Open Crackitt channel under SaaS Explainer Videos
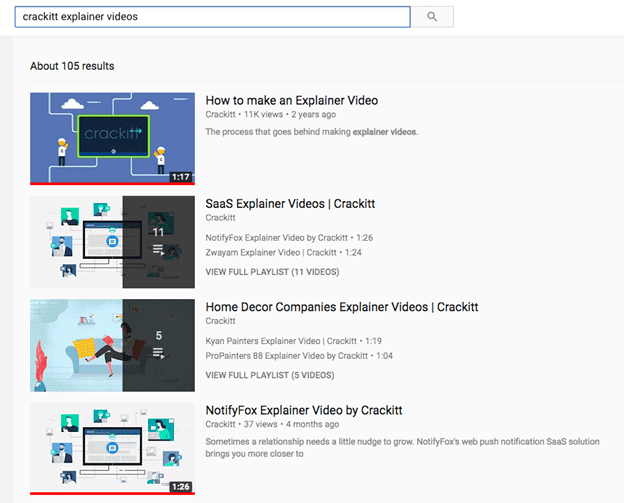 tap(220, 218)
